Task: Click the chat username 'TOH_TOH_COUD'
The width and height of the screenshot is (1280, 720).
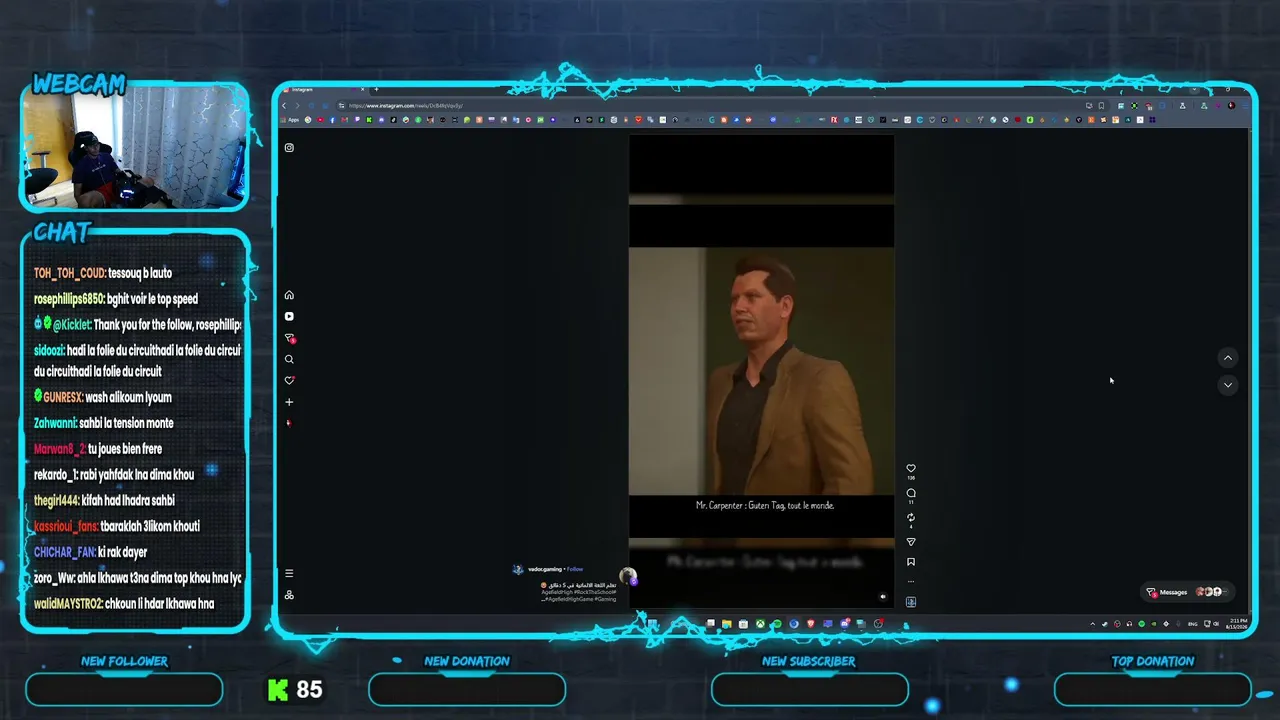Action: [69, 273]
